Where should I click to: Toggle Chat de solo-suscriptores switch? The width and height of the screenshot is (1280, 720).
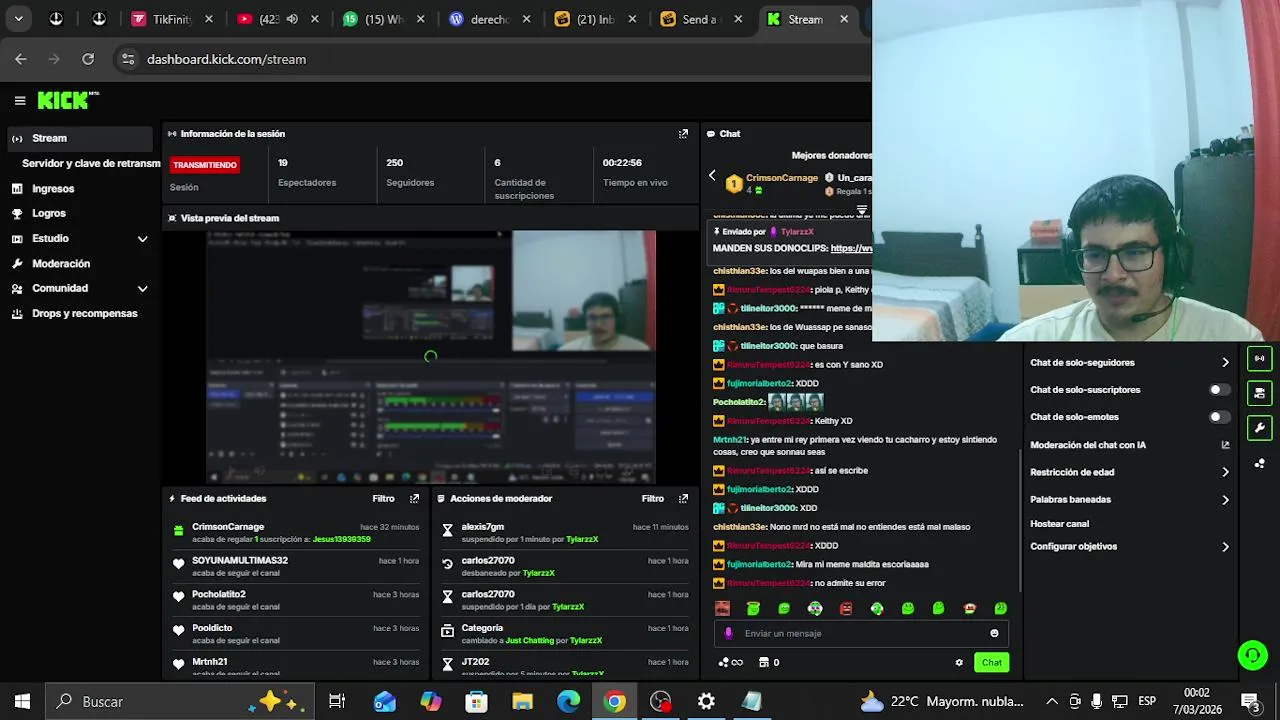(x=1219, y=390)
